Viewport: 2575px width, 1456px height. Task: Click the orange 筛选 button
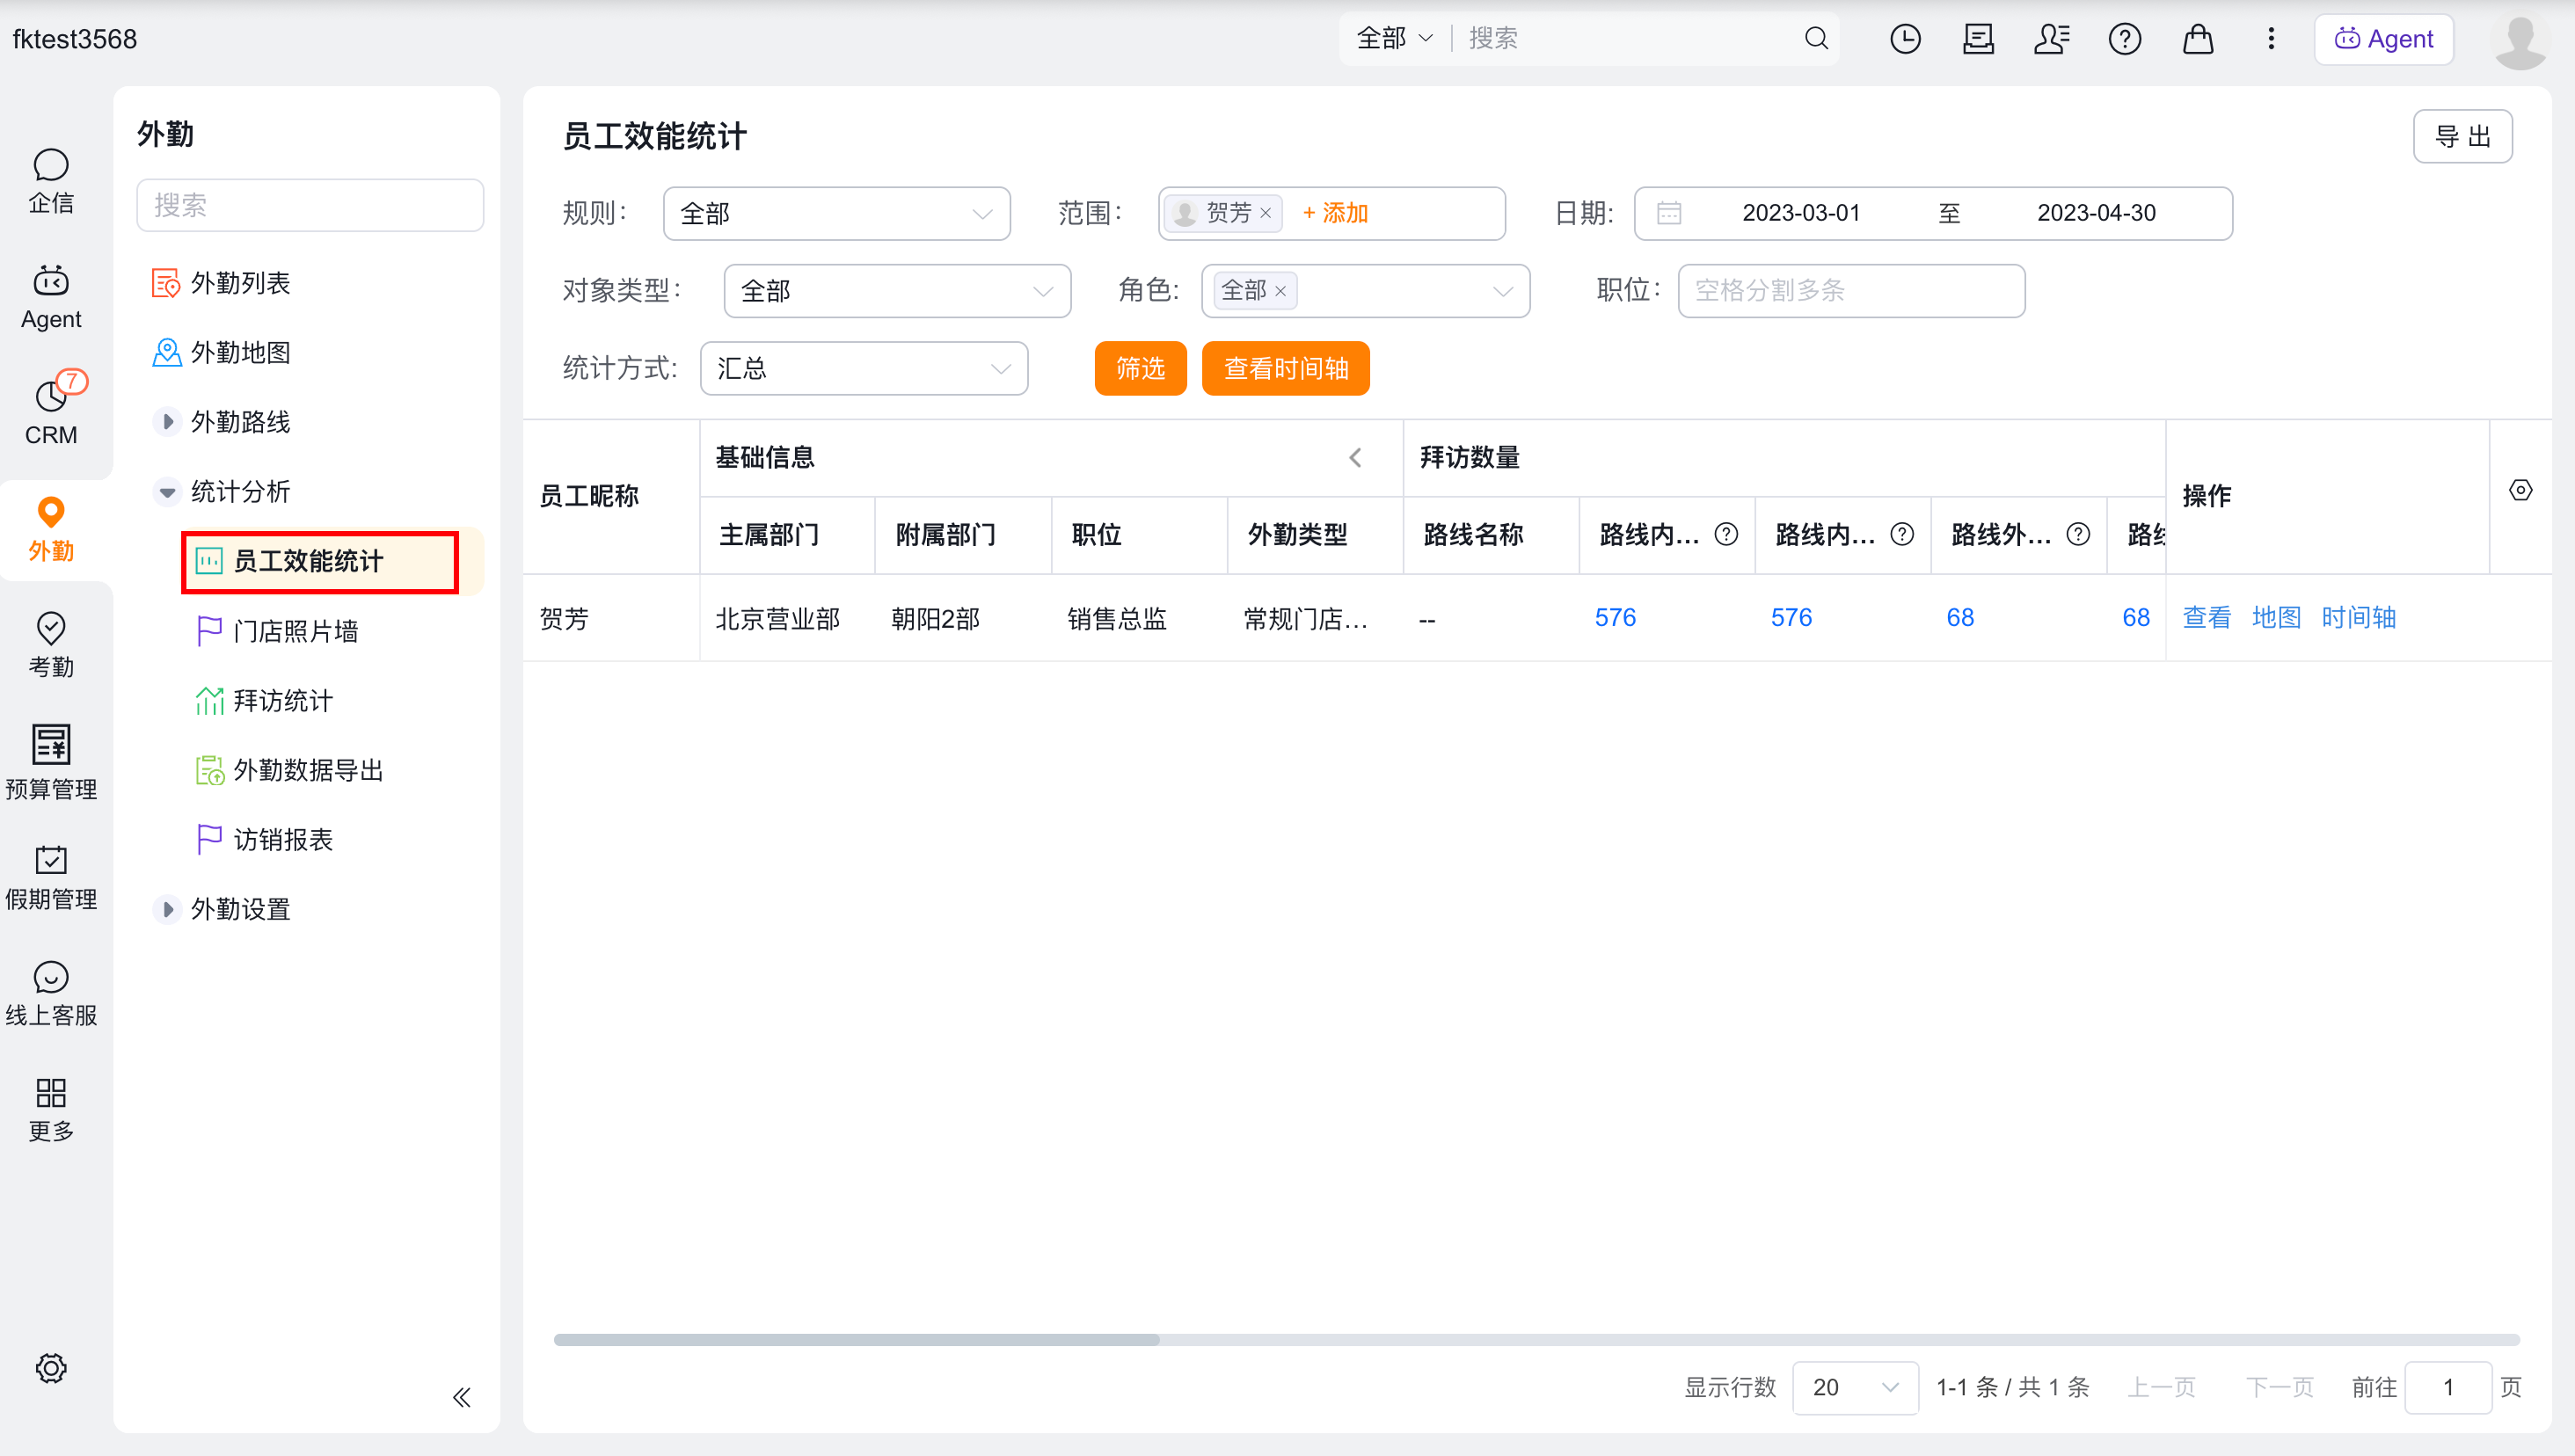click(x=1140, y=368)
